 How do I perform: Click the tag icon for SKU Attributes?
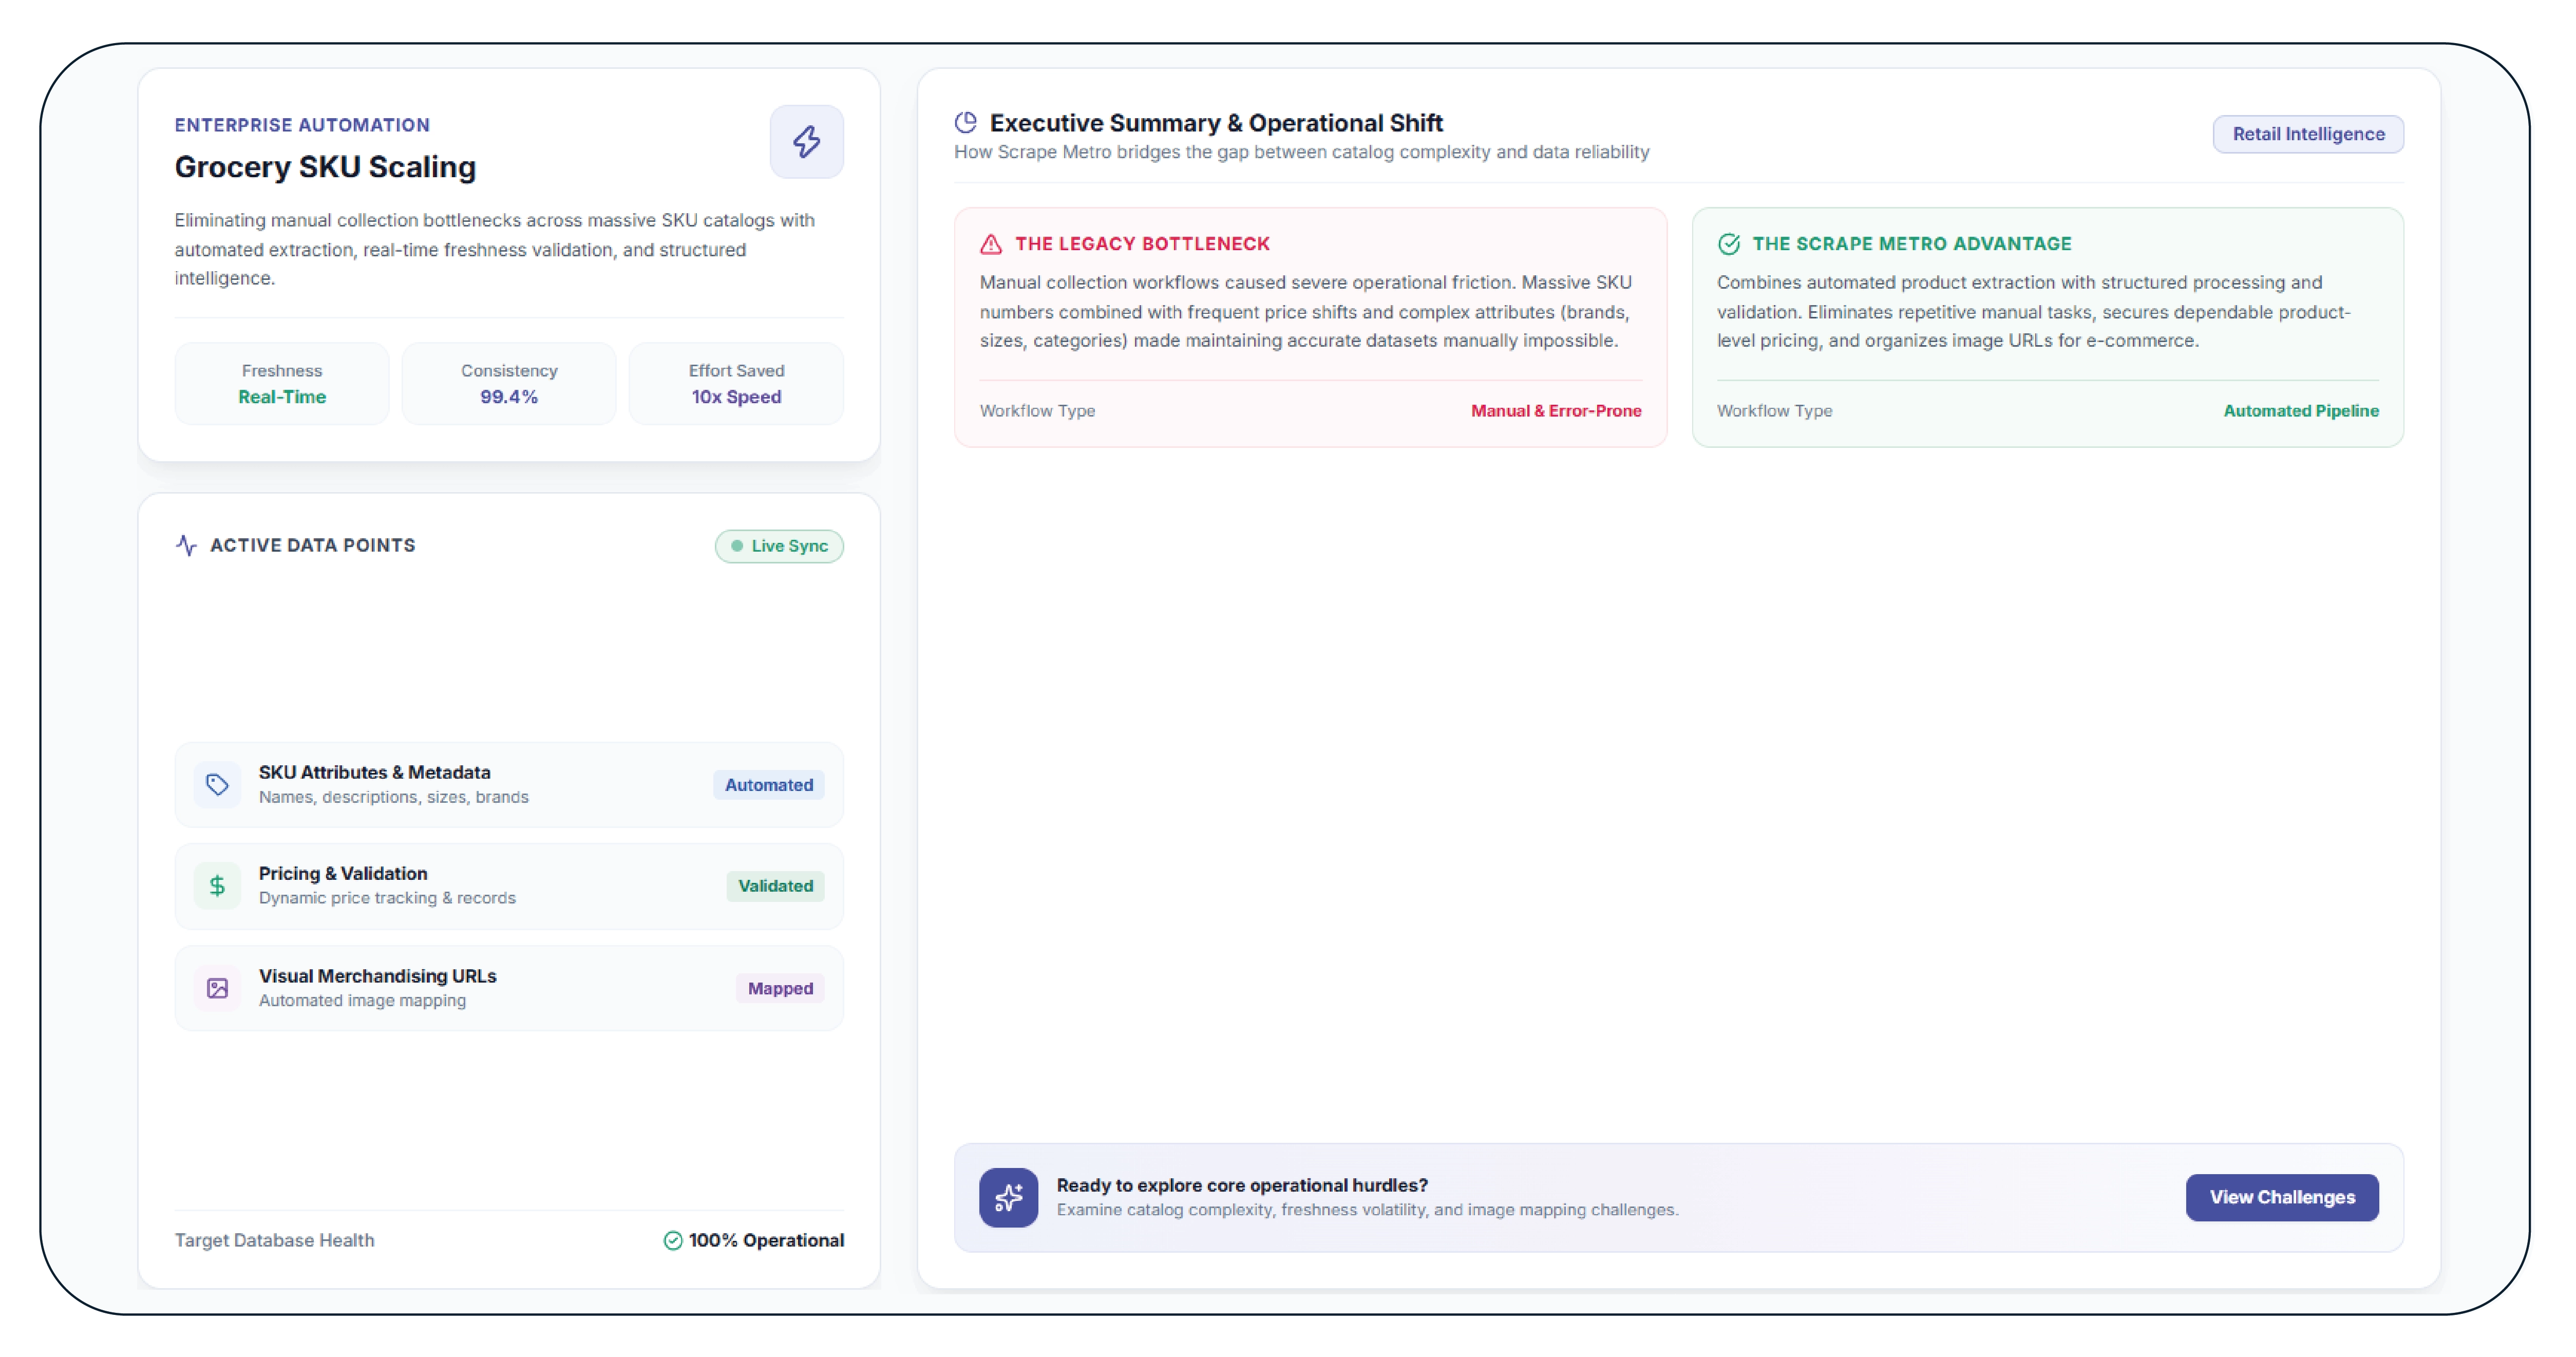pyautogui.click(x=217, y=785)
